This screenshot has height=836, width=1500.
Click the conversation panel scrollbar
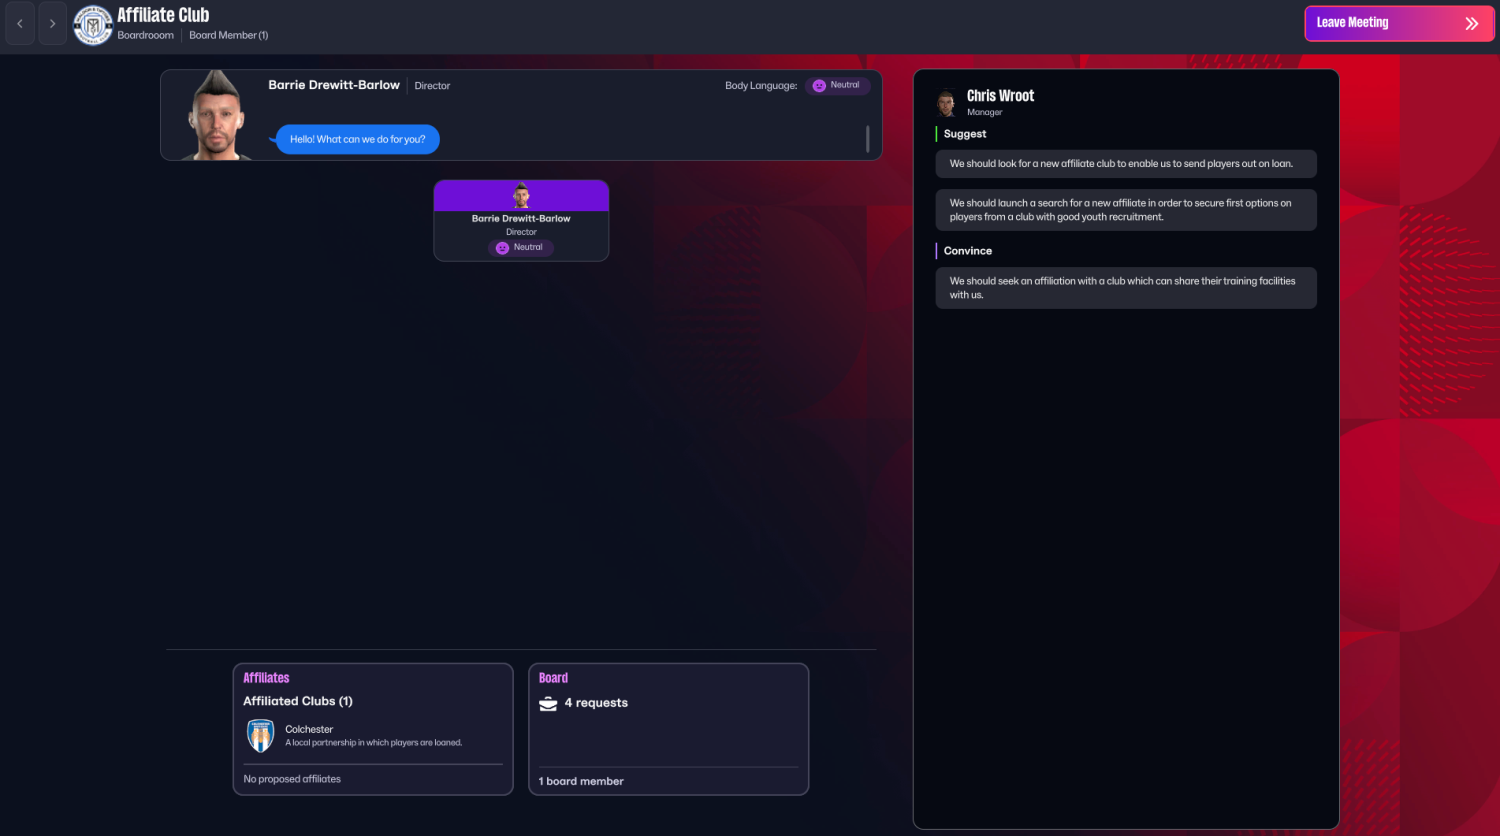867,139
